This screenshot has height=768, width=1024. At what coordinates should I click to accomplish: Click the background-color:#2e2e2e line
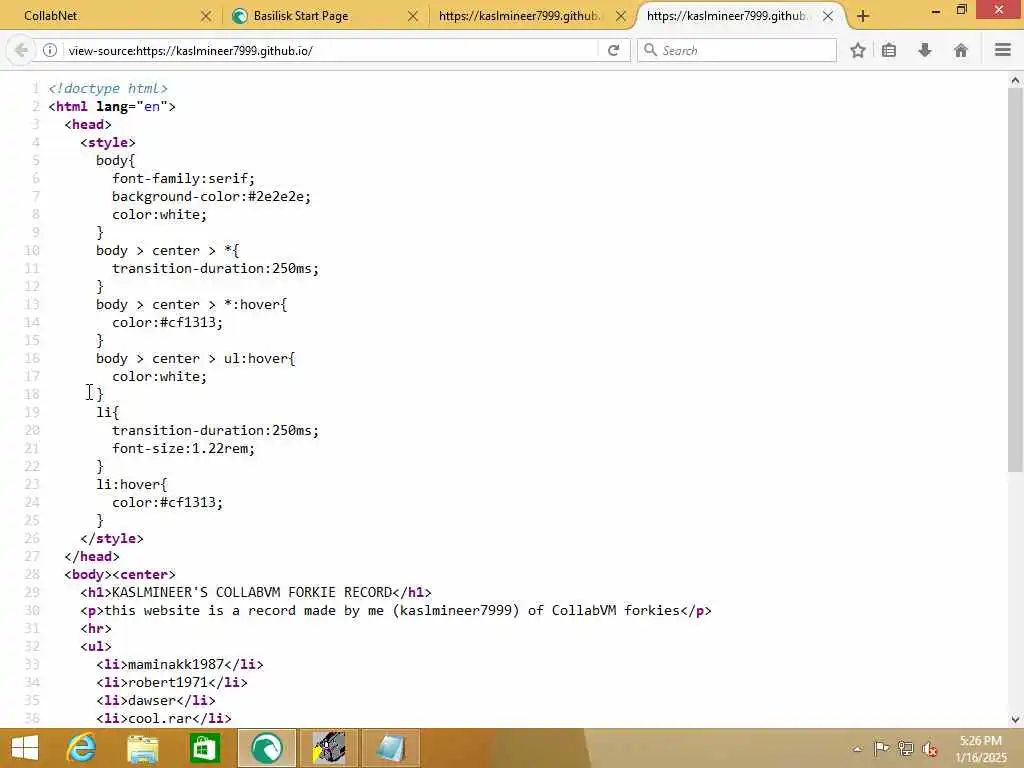211,197
